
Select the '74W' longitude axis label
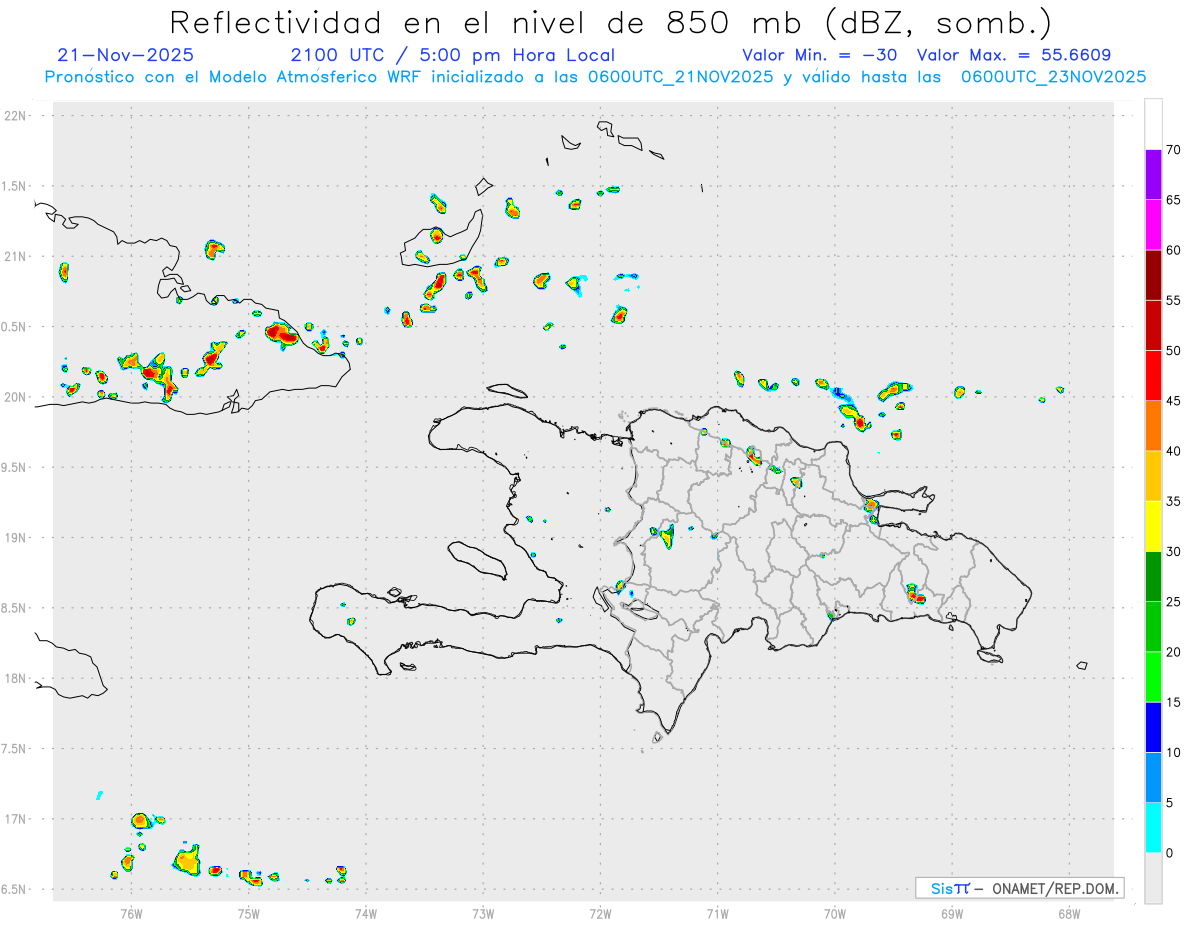(366, 914)
